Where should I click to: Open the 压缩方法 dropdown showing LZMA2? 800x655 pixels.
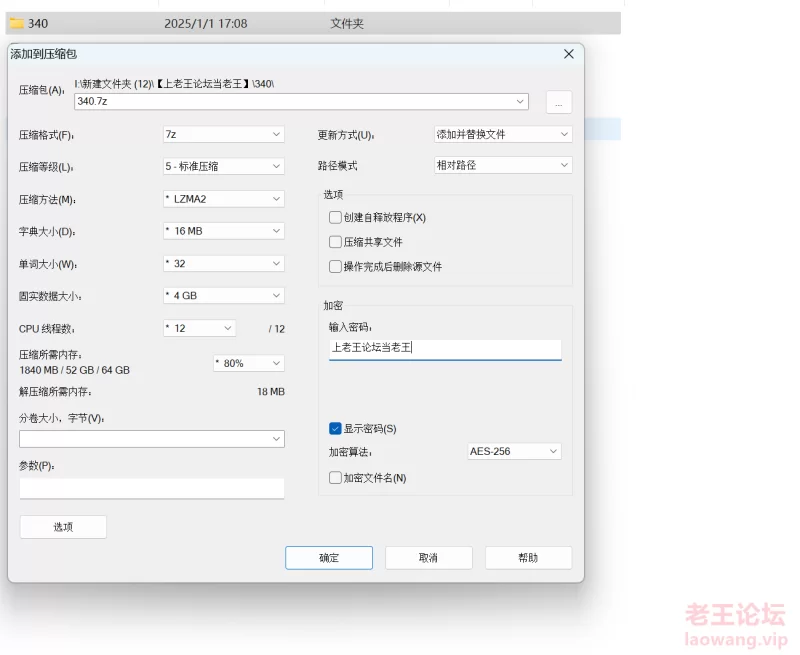(x=223, y=199)
